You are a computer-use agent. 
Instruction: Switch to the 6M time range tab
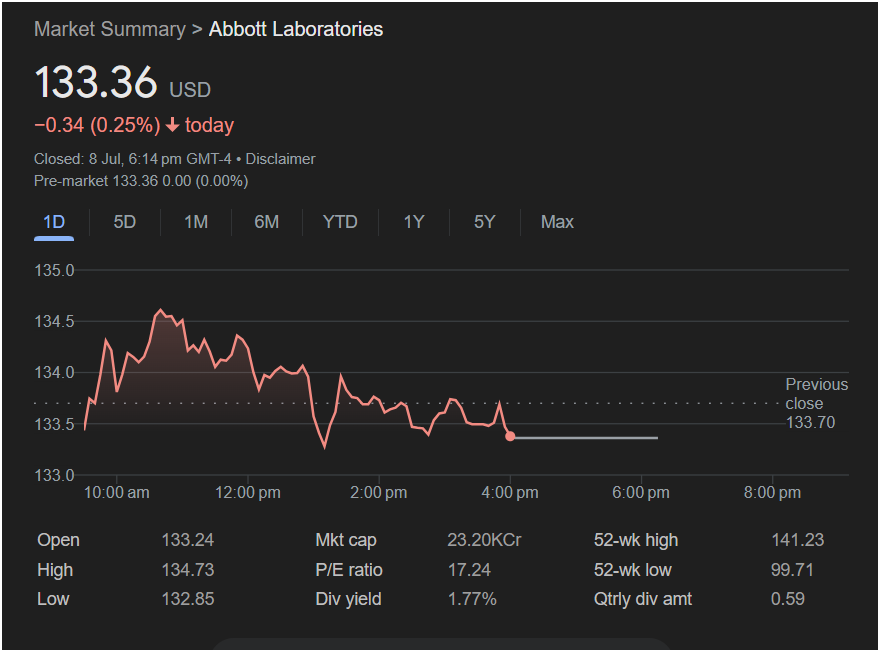pyautogui.click(x=267, y=222)
